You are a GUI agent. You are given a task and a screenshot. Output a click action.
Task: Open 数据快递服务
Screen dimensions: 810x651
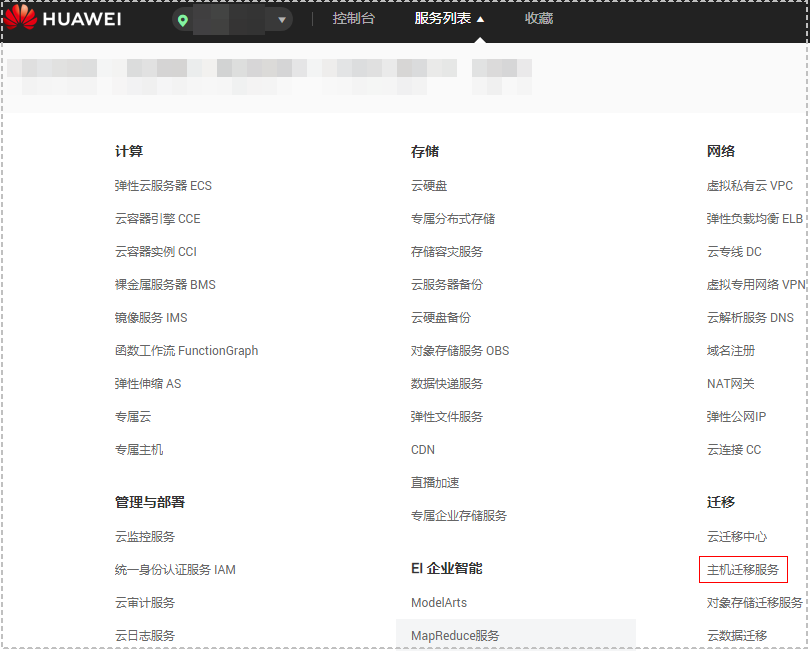coord(447,384)
